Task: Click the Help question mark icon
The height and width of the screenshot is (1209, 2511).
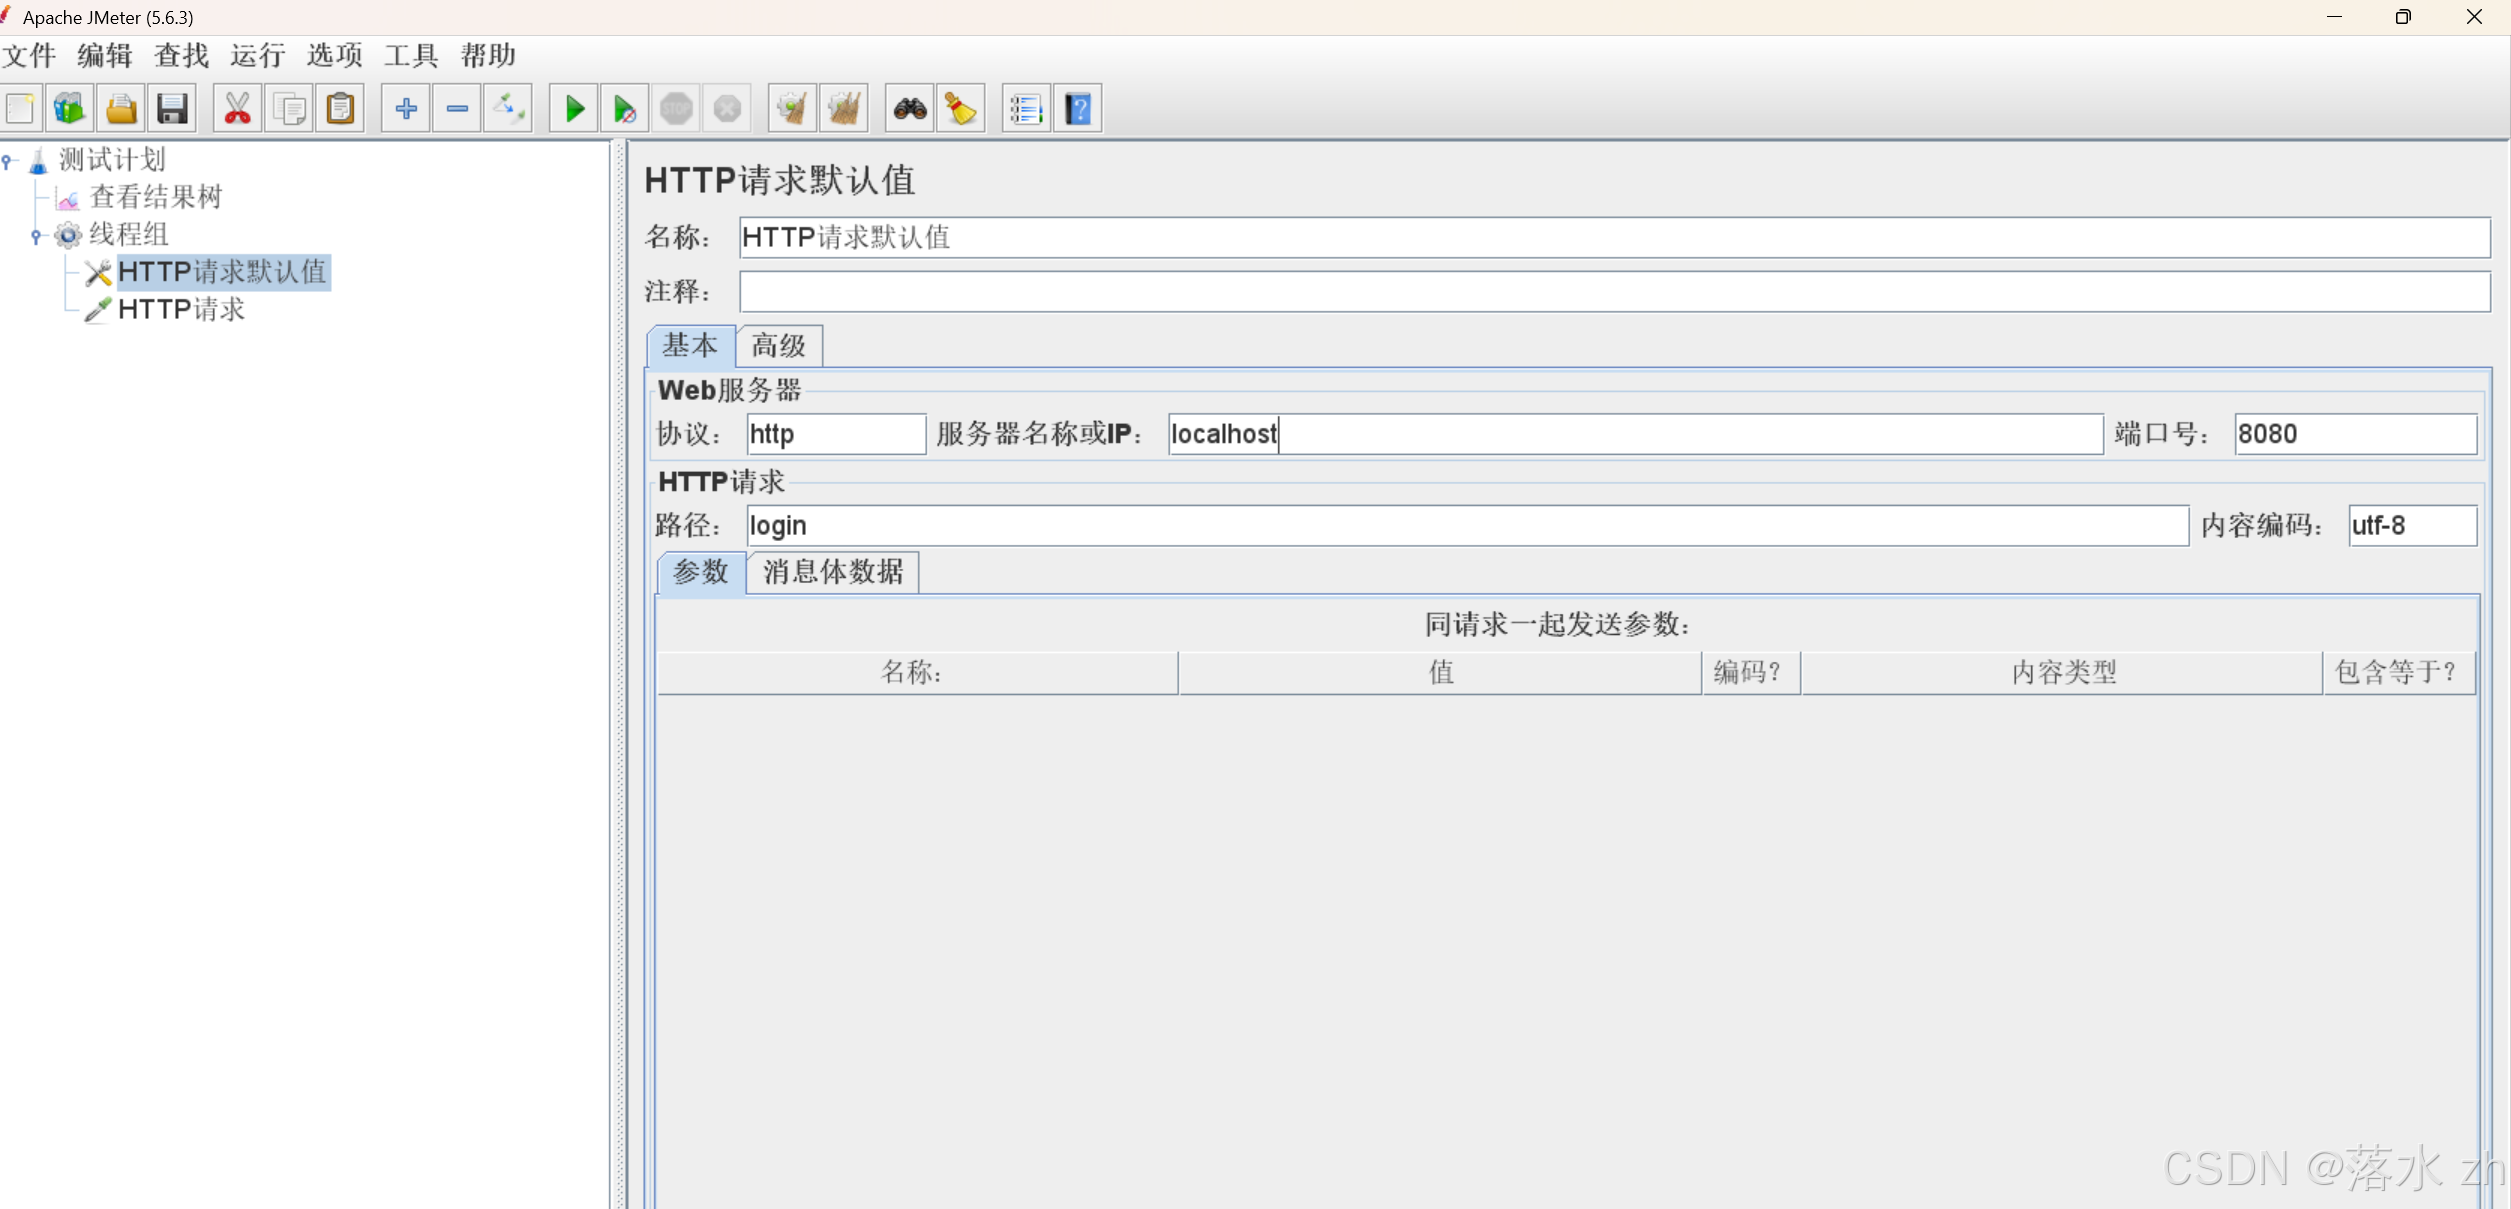Action: 1078,108
